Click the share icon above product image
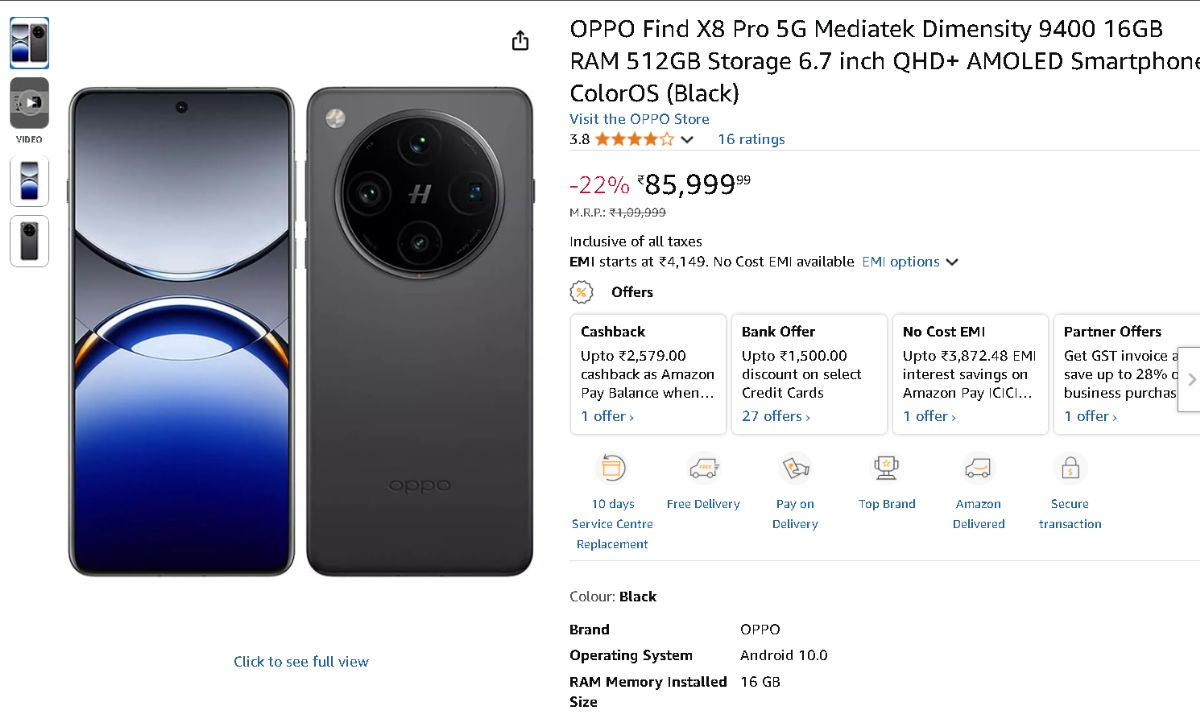This screenshot has height=720, width=1200. 520,41
